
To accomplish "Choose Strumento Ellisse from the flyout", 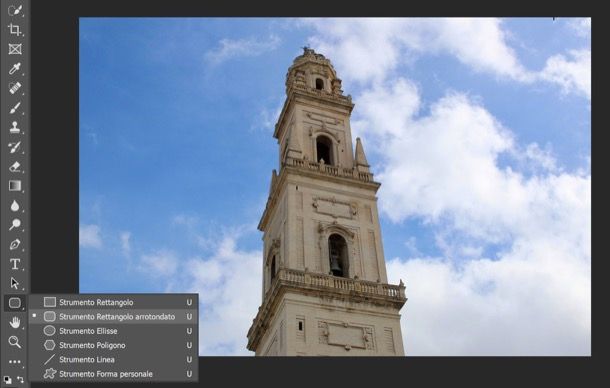I will click(113, 331).
